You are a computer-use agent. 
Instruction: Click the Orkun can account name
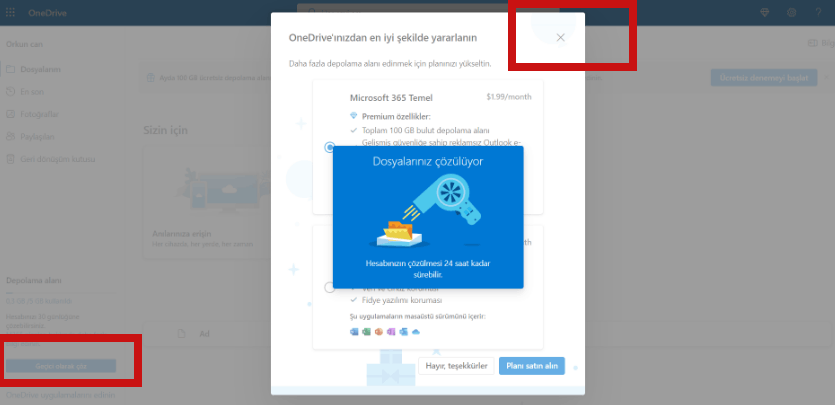click(x=24, y=44)
